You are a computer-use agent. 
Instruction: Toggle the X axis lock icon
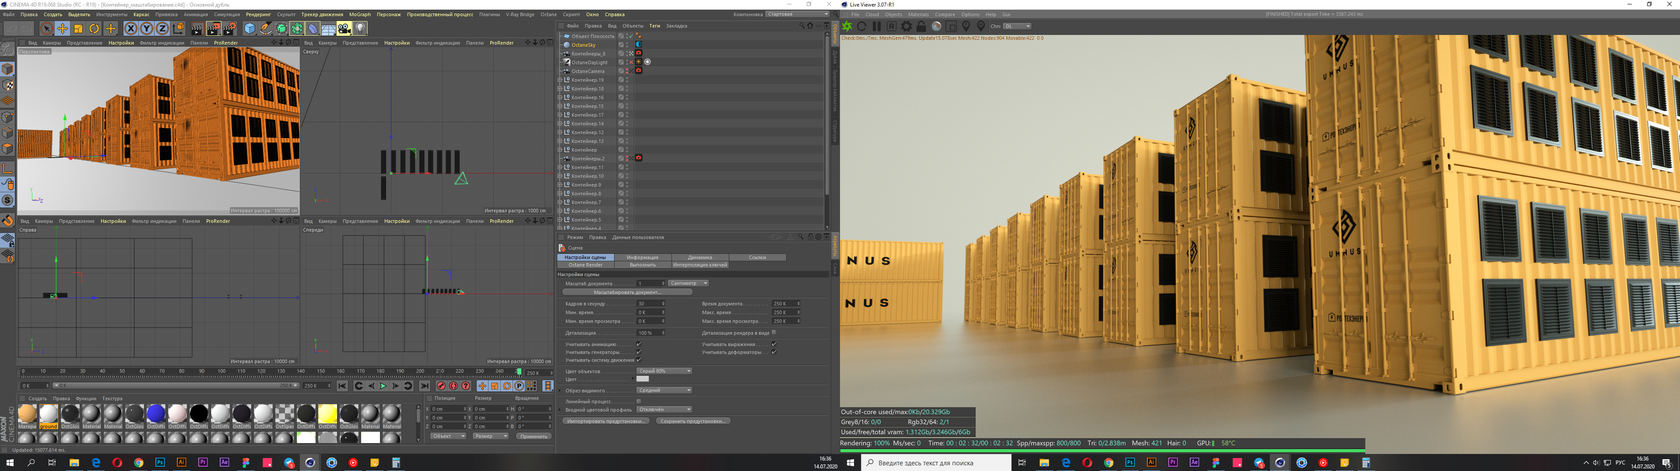tap(130, 29)
